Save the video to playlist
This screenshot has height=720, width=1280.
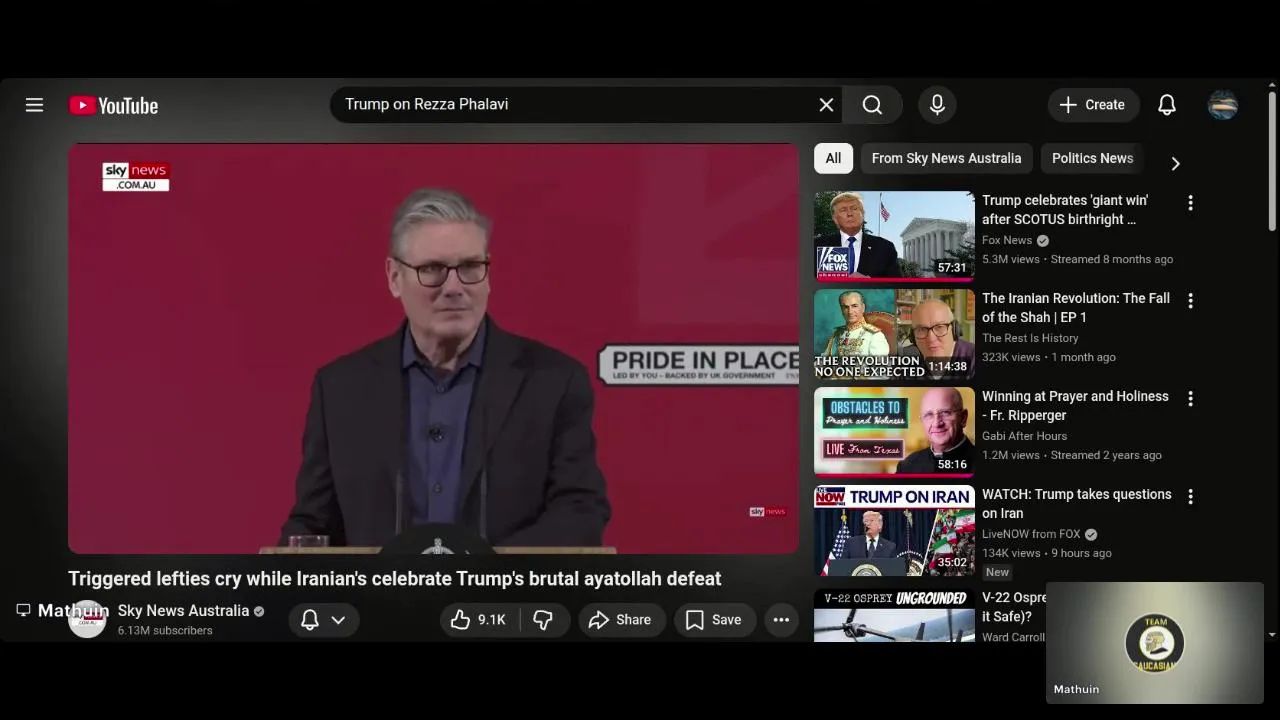coord(714,620)
